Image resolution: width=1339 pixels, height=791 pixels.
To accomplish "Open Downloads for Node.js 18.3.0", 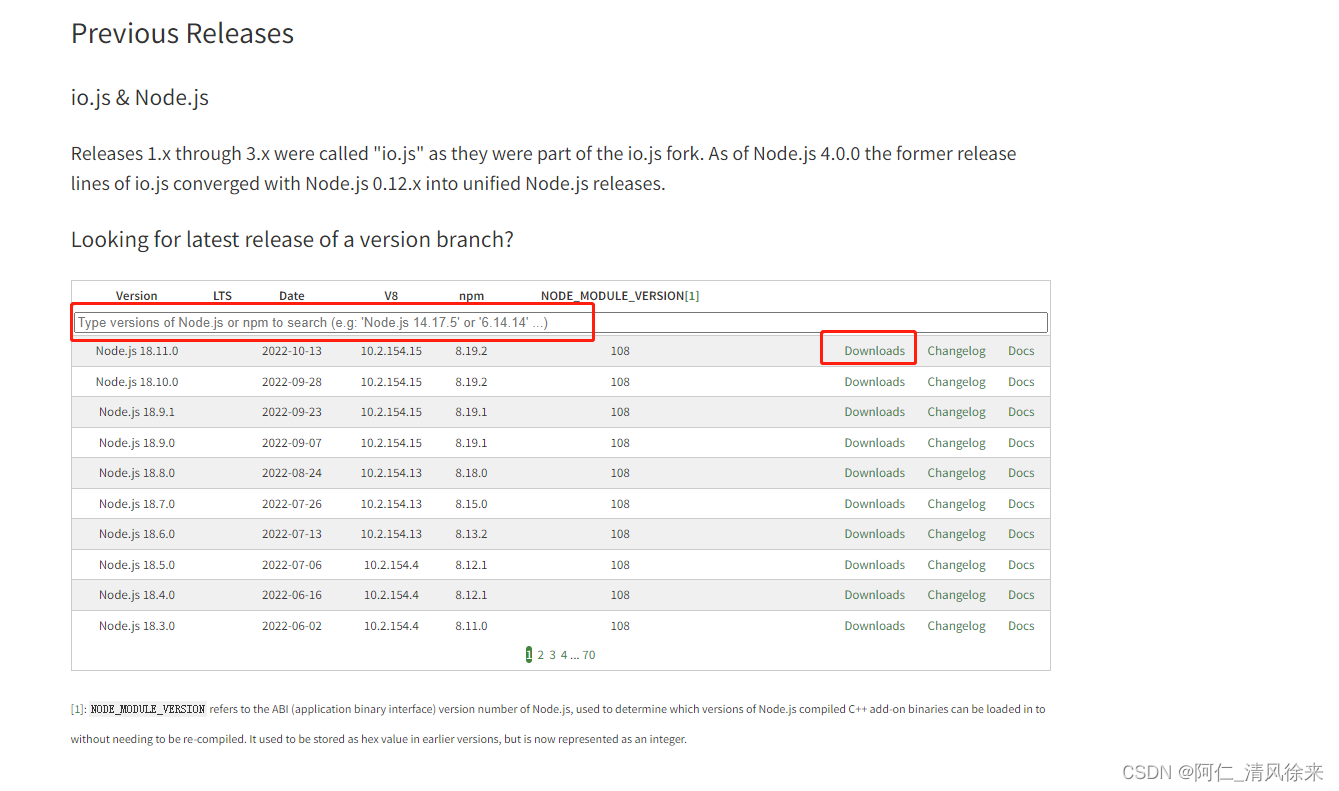I will coord(874,626).
